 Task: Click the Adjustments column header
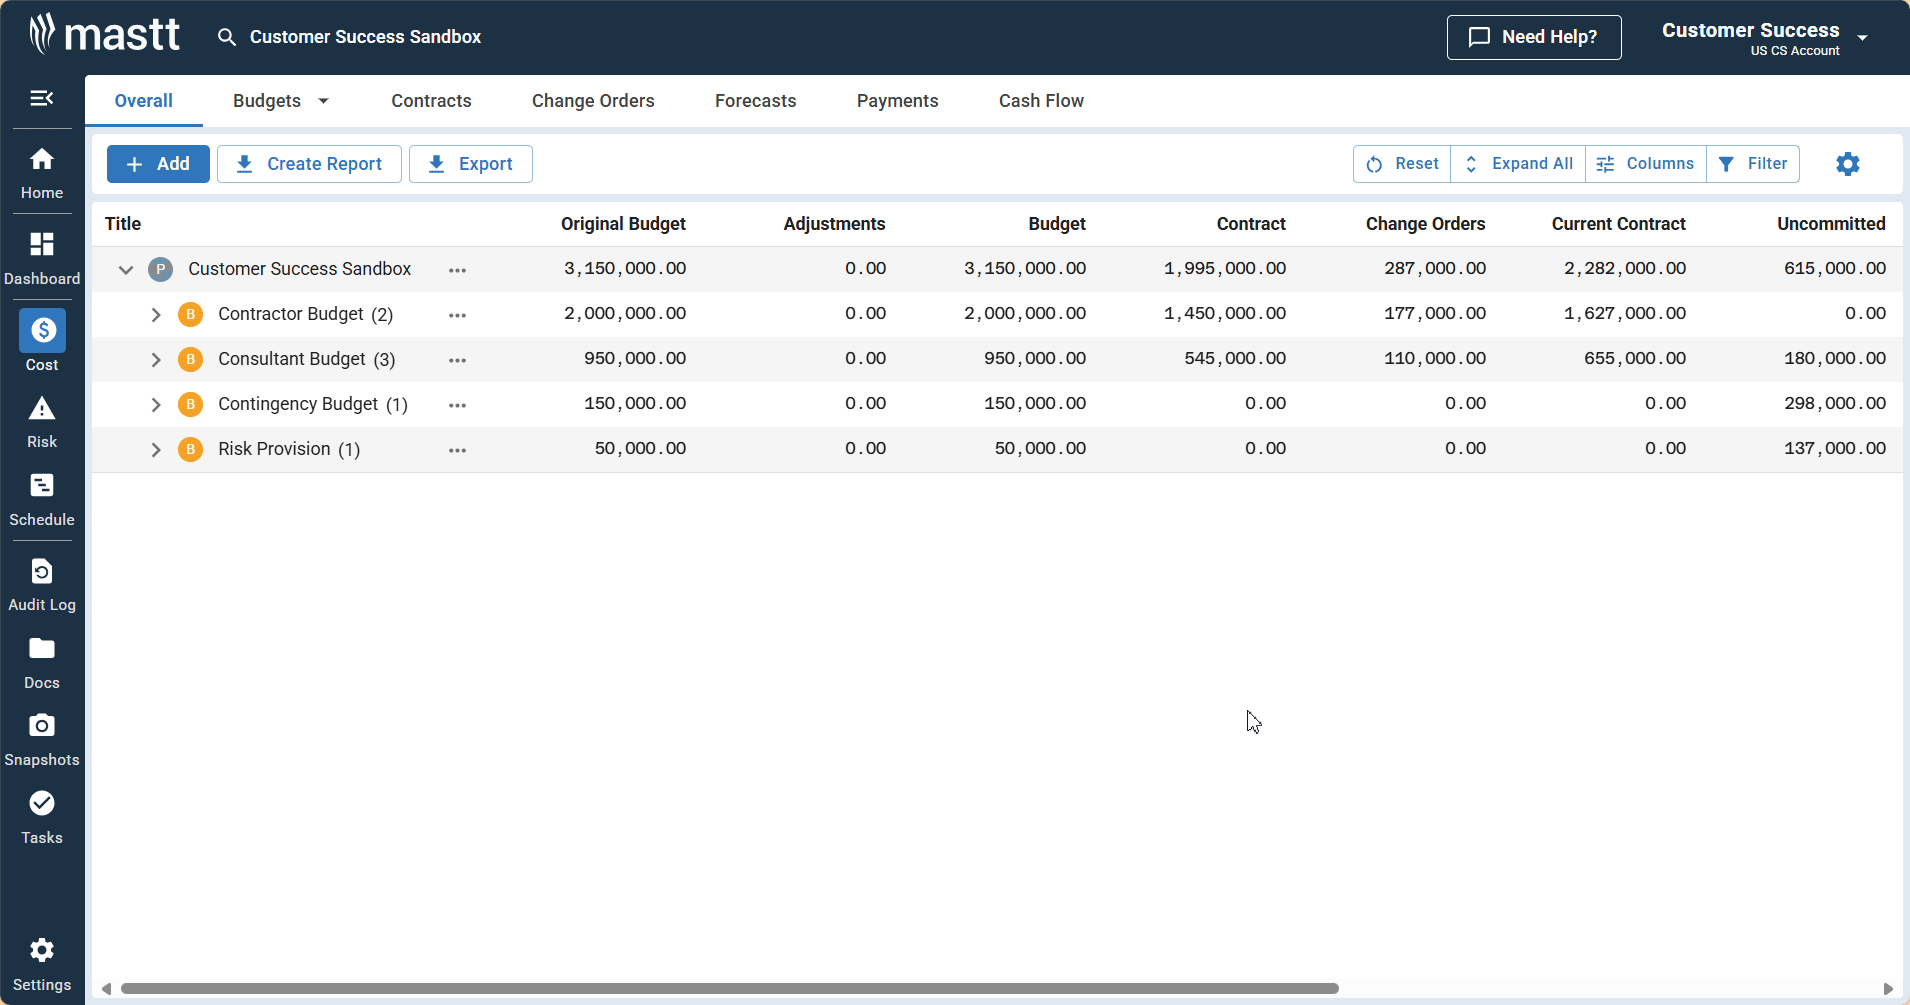click(x=834, y=224)
